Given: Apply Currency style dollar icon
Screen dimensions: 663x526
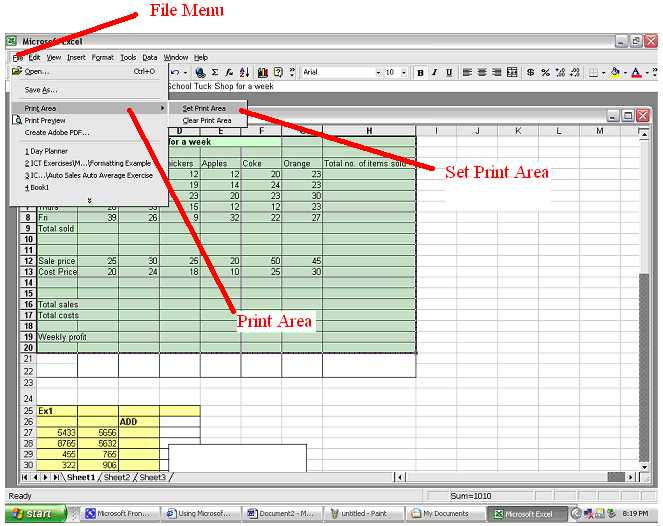Looking at the screenshot, I should pyautogui.click(x=530, y=73).
